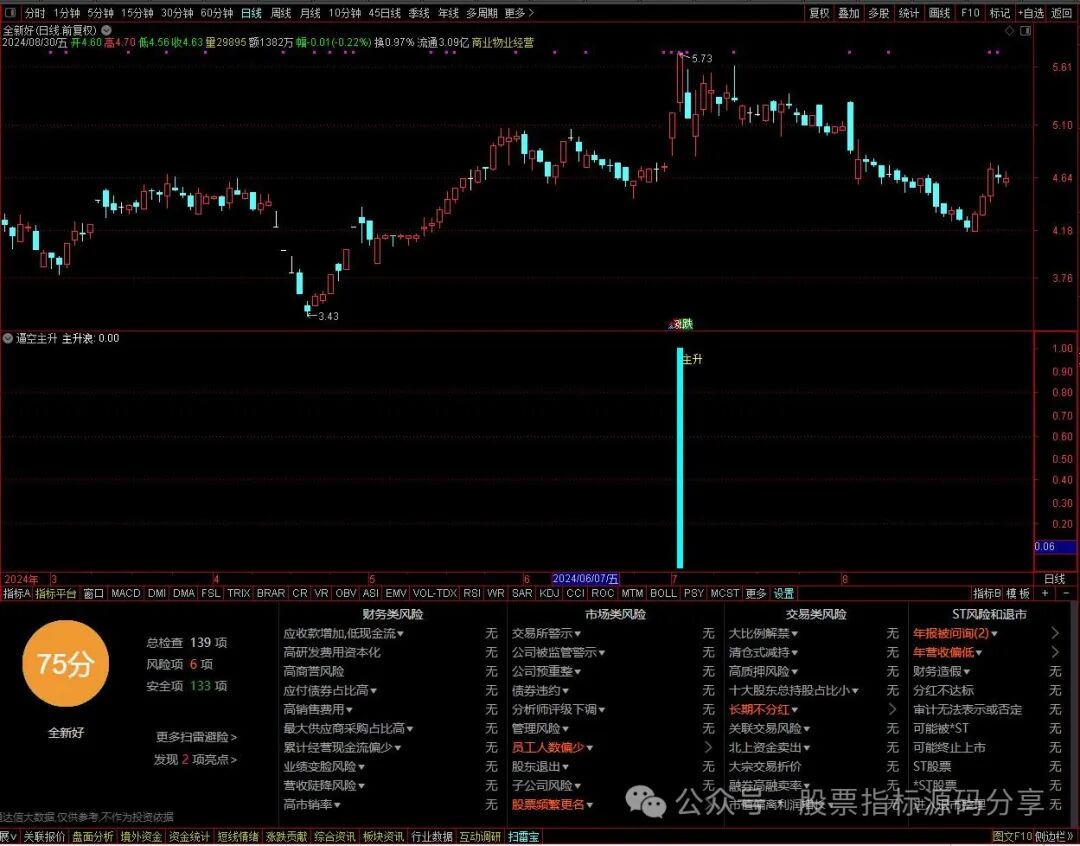Click the diamond icon above the price axis
The height and width of the screenshot is (846, 1080).
pos(1010,31)
